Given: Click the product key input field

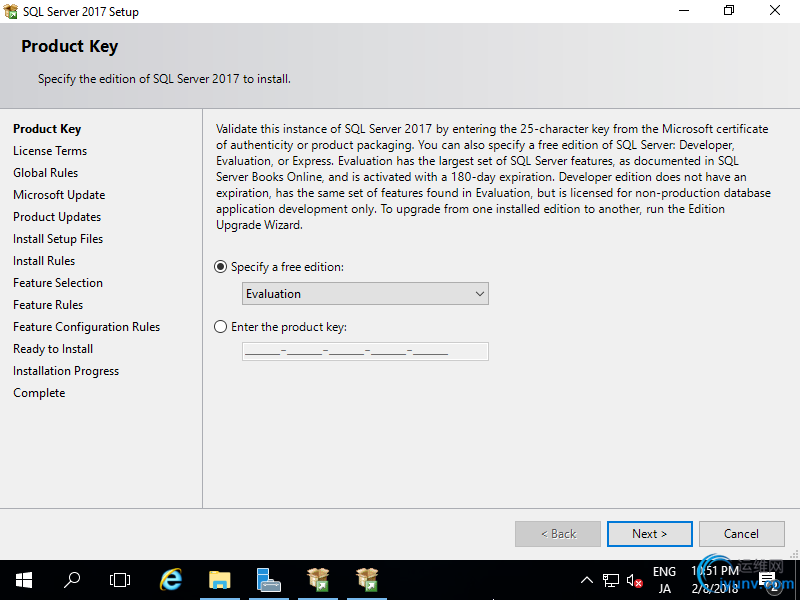Looking at the screenshot, I should (x=365, y=352).
